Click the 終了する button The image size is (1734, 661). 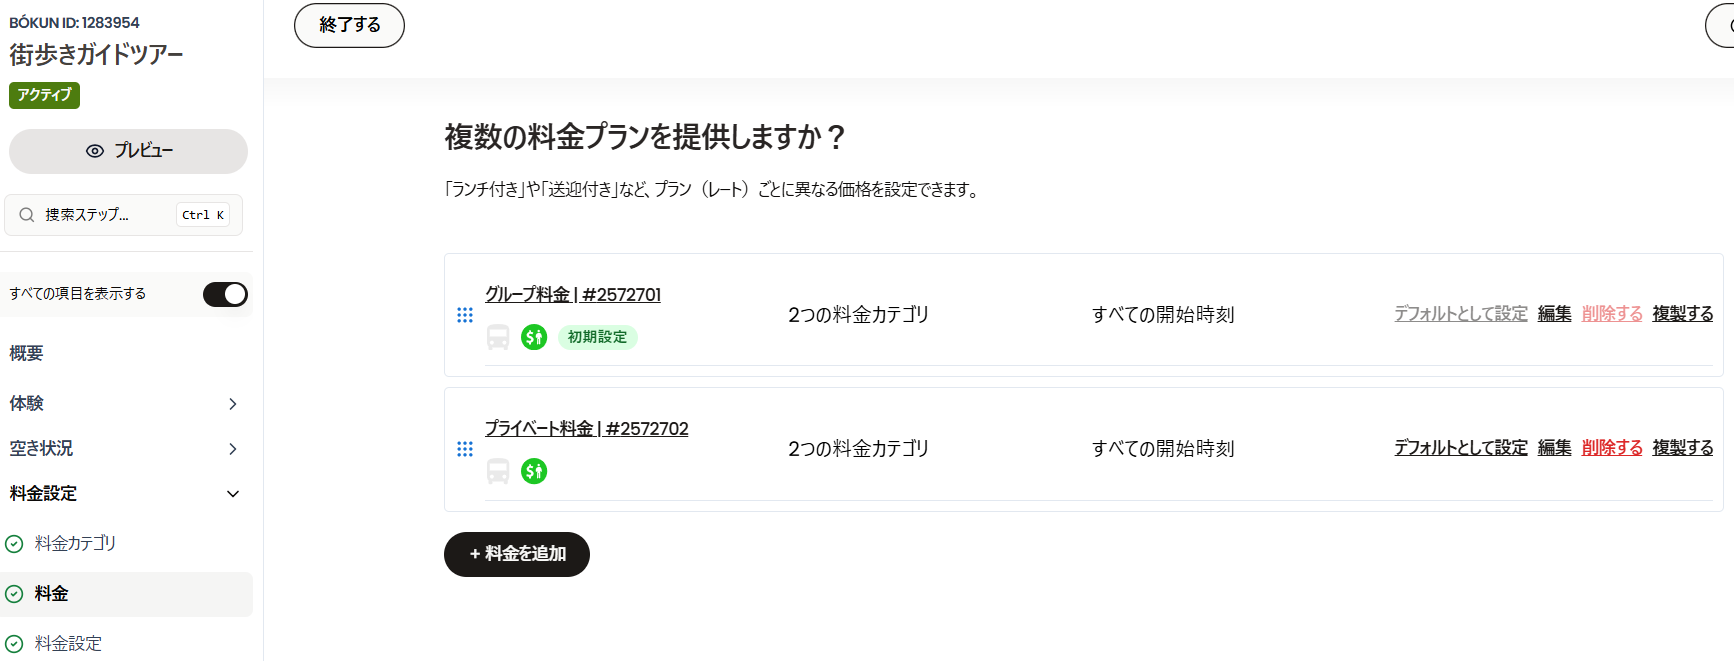coord(349,25)
